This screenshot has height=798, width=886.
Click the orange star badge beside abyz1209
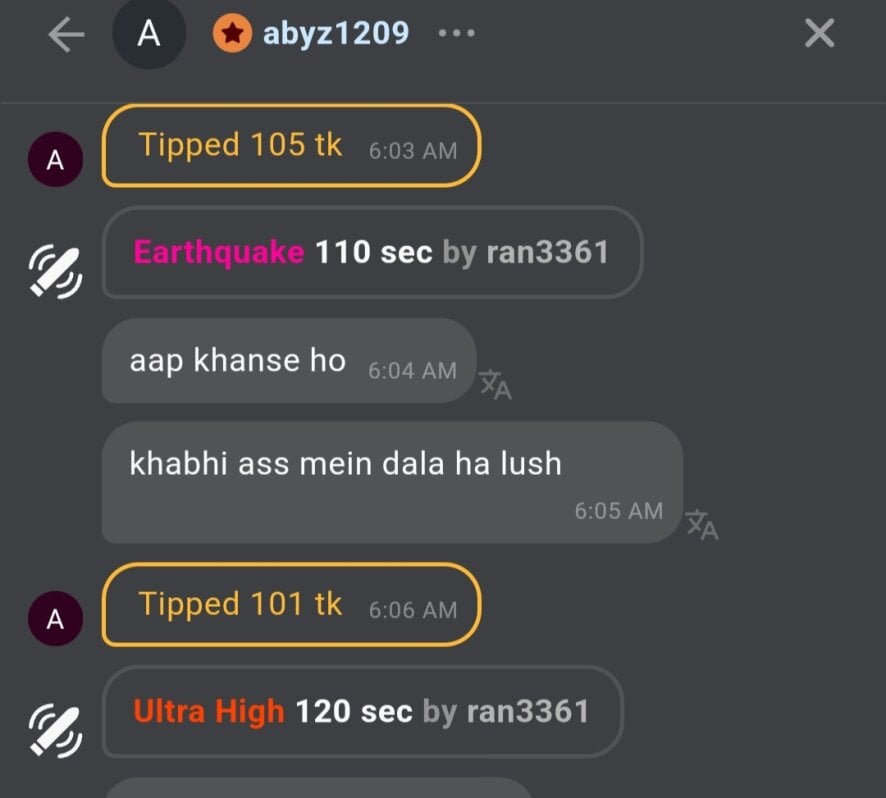click(x=232, y=33)
